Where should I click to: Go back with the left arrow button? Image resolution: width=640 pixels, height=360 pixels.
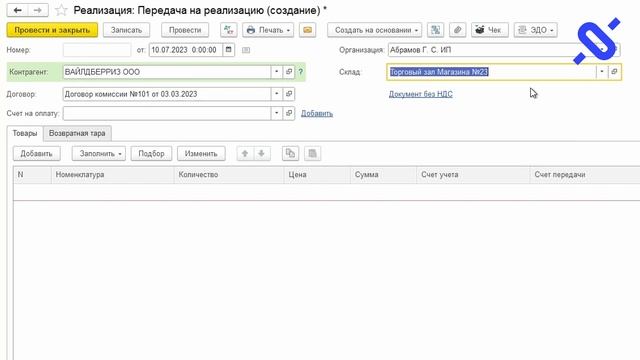pyautogui.click(x=17, y=10)
